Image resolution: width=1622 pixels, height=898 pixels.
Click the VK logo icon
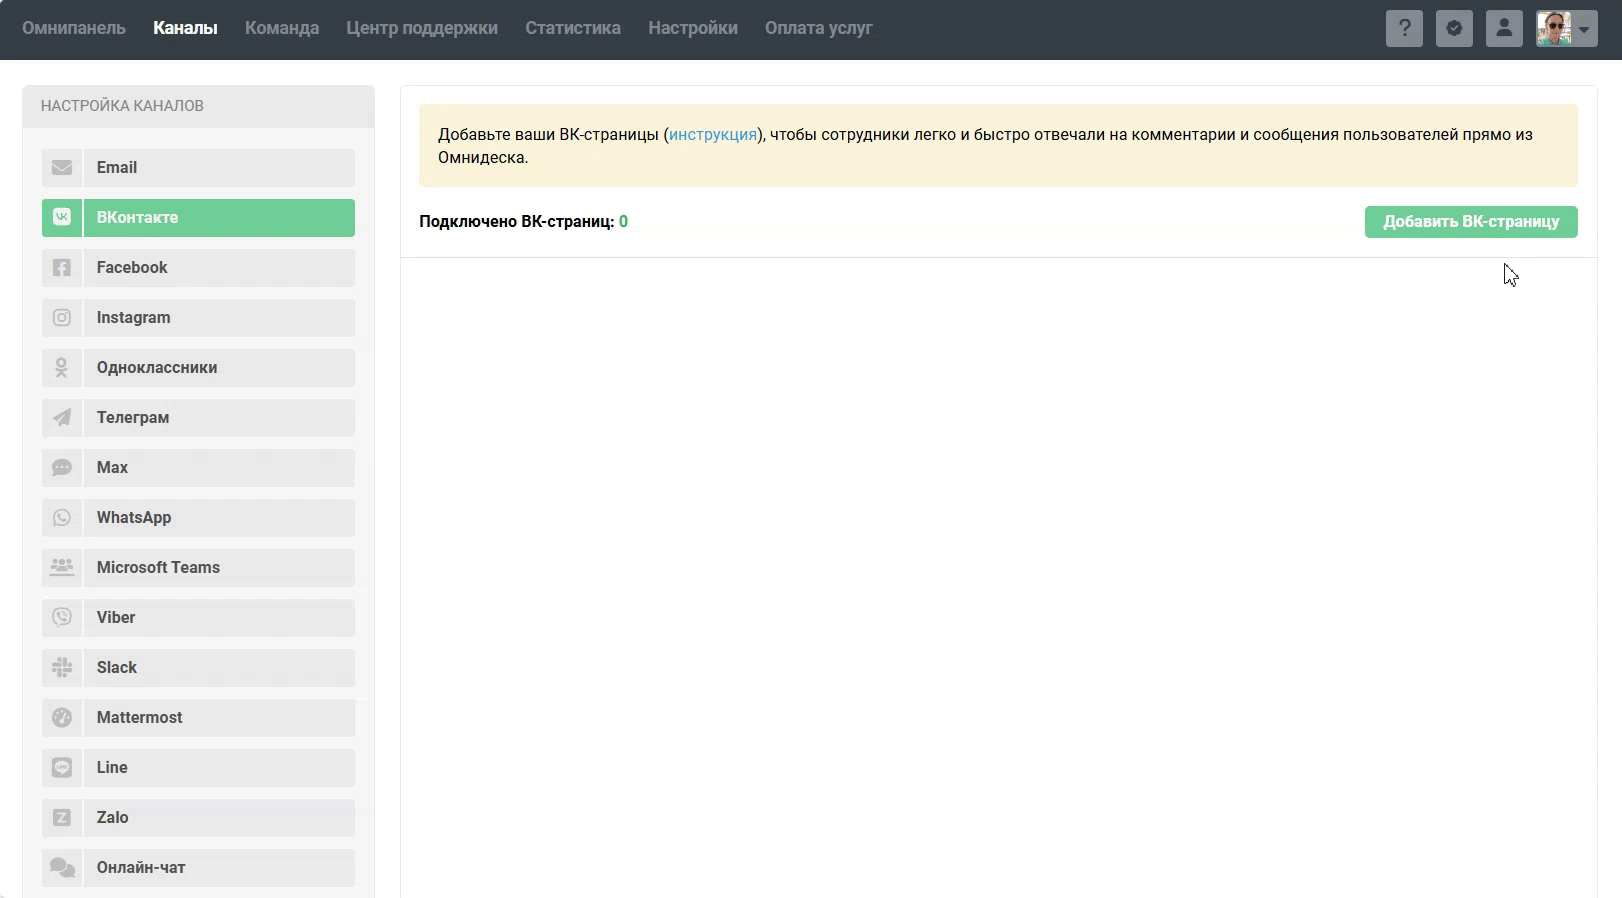point(62,218)
